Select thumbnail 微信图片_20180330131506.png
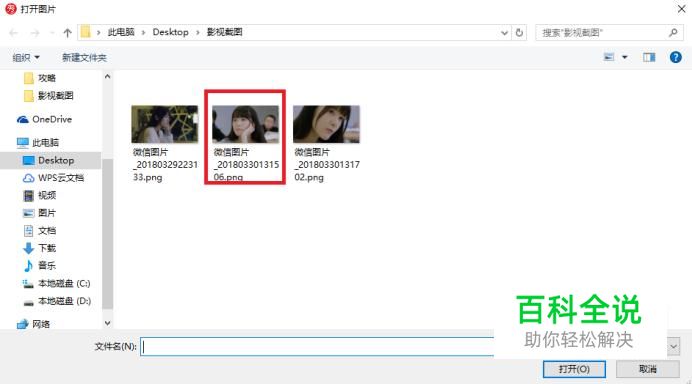The height and width of the screenshot is (384, 692). point(245,143)
